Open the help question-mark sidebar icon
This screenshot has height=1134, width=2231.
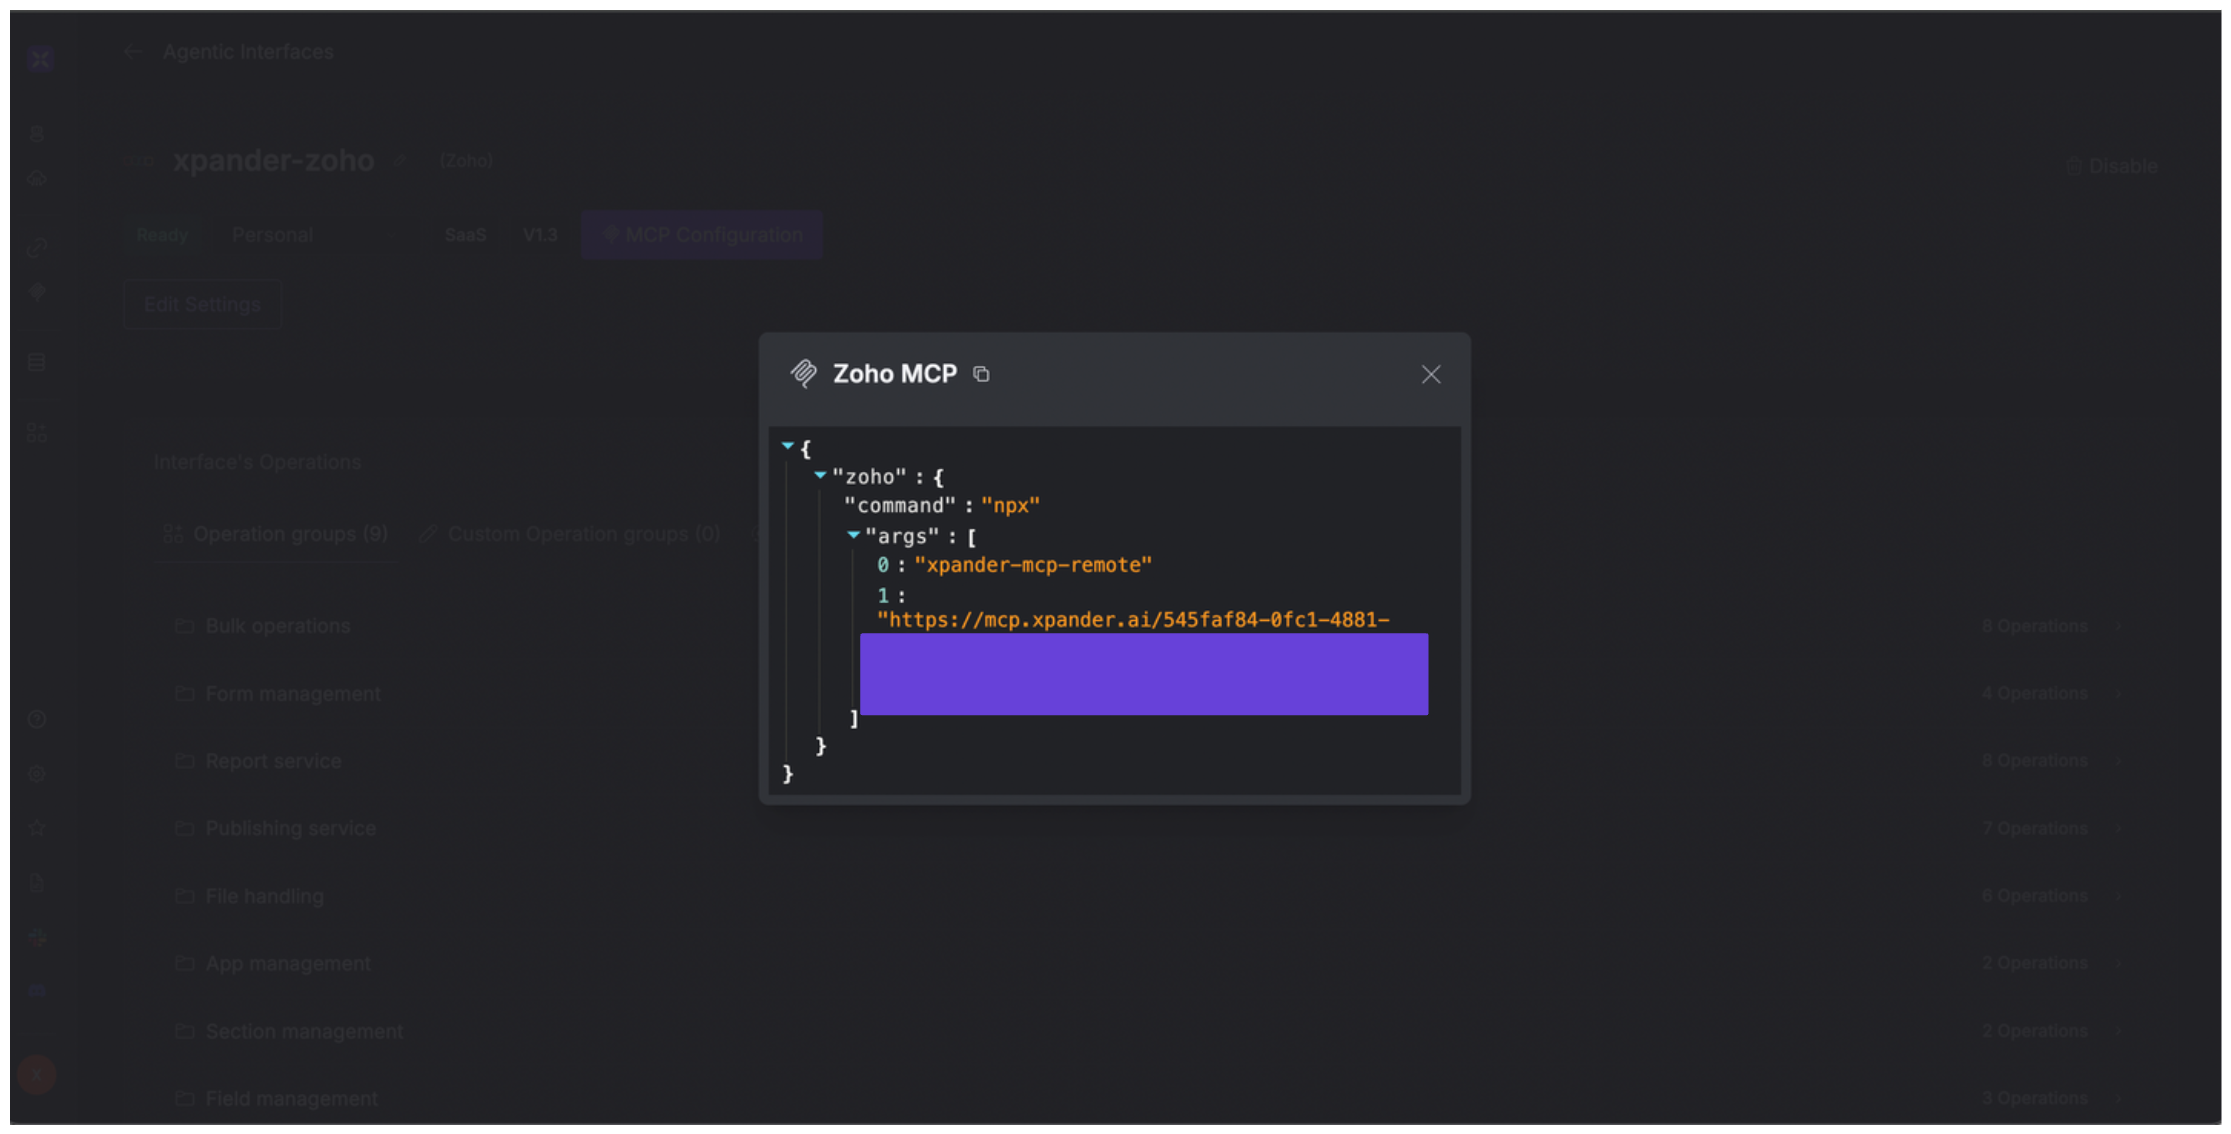click(37, 719)
